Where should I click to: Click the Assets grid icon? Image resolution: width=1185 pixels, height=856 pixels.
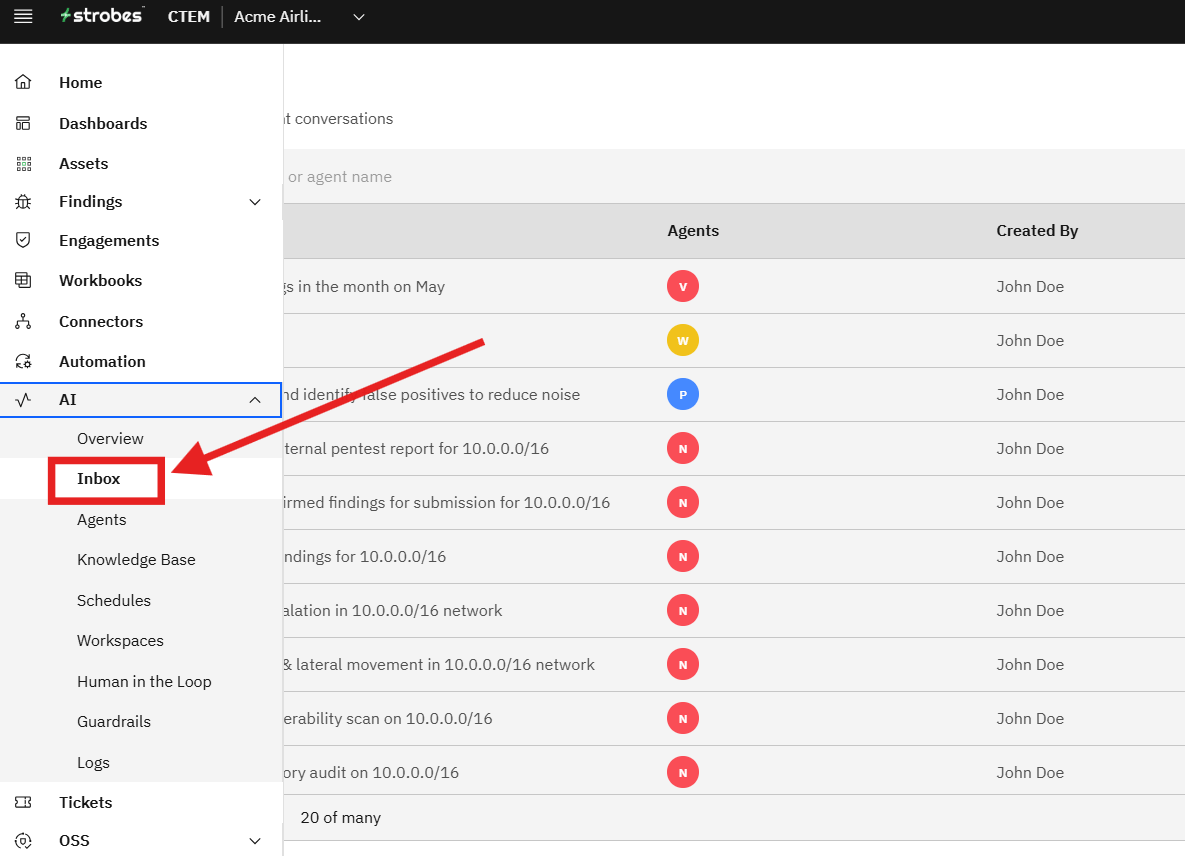coord(23,163)
